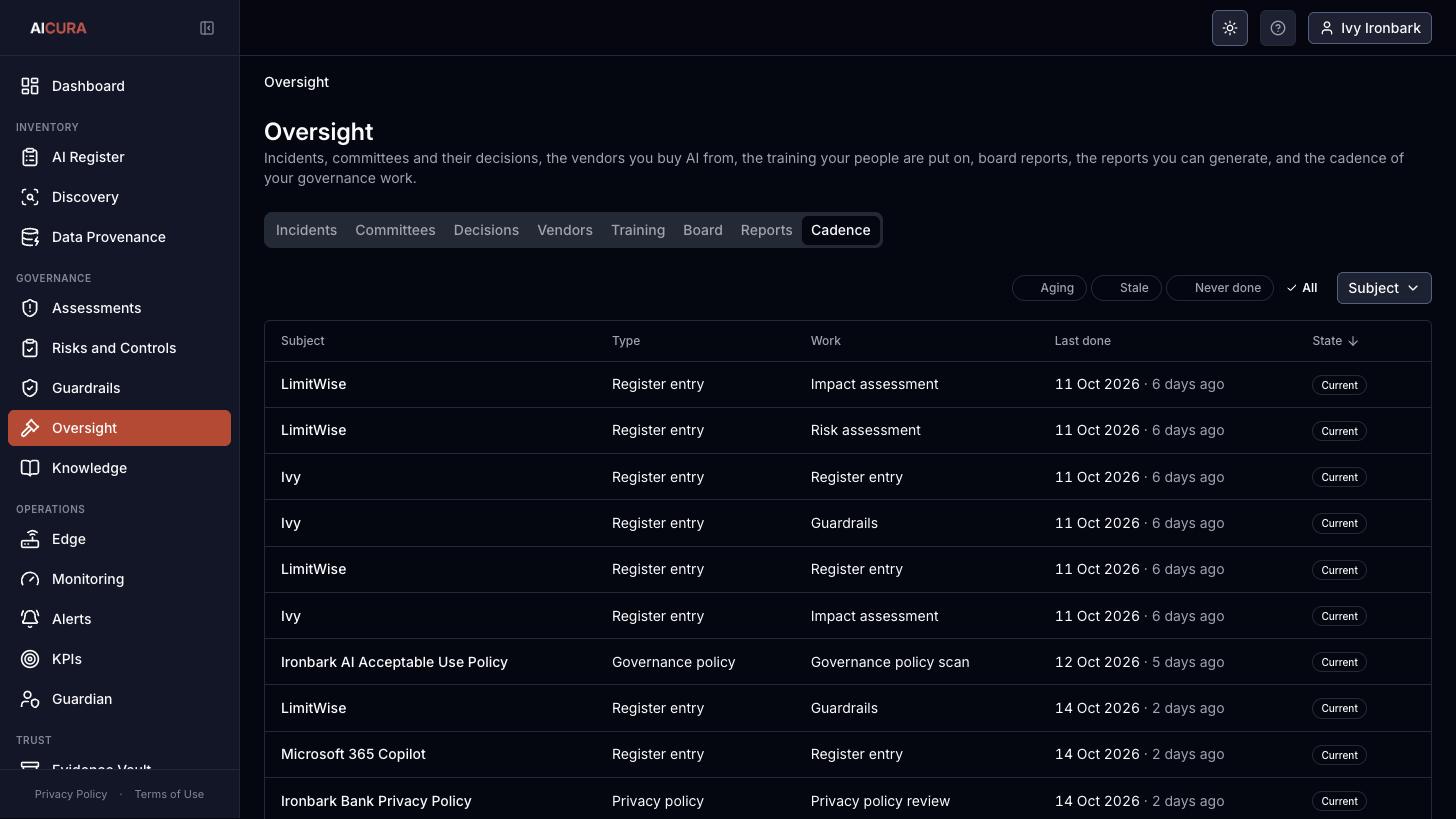Click 'Ironbark AI Acceptable Use Policy' subject
Image resolution: width=1456 pixels, height=819 pixels.
click(394, 662)
